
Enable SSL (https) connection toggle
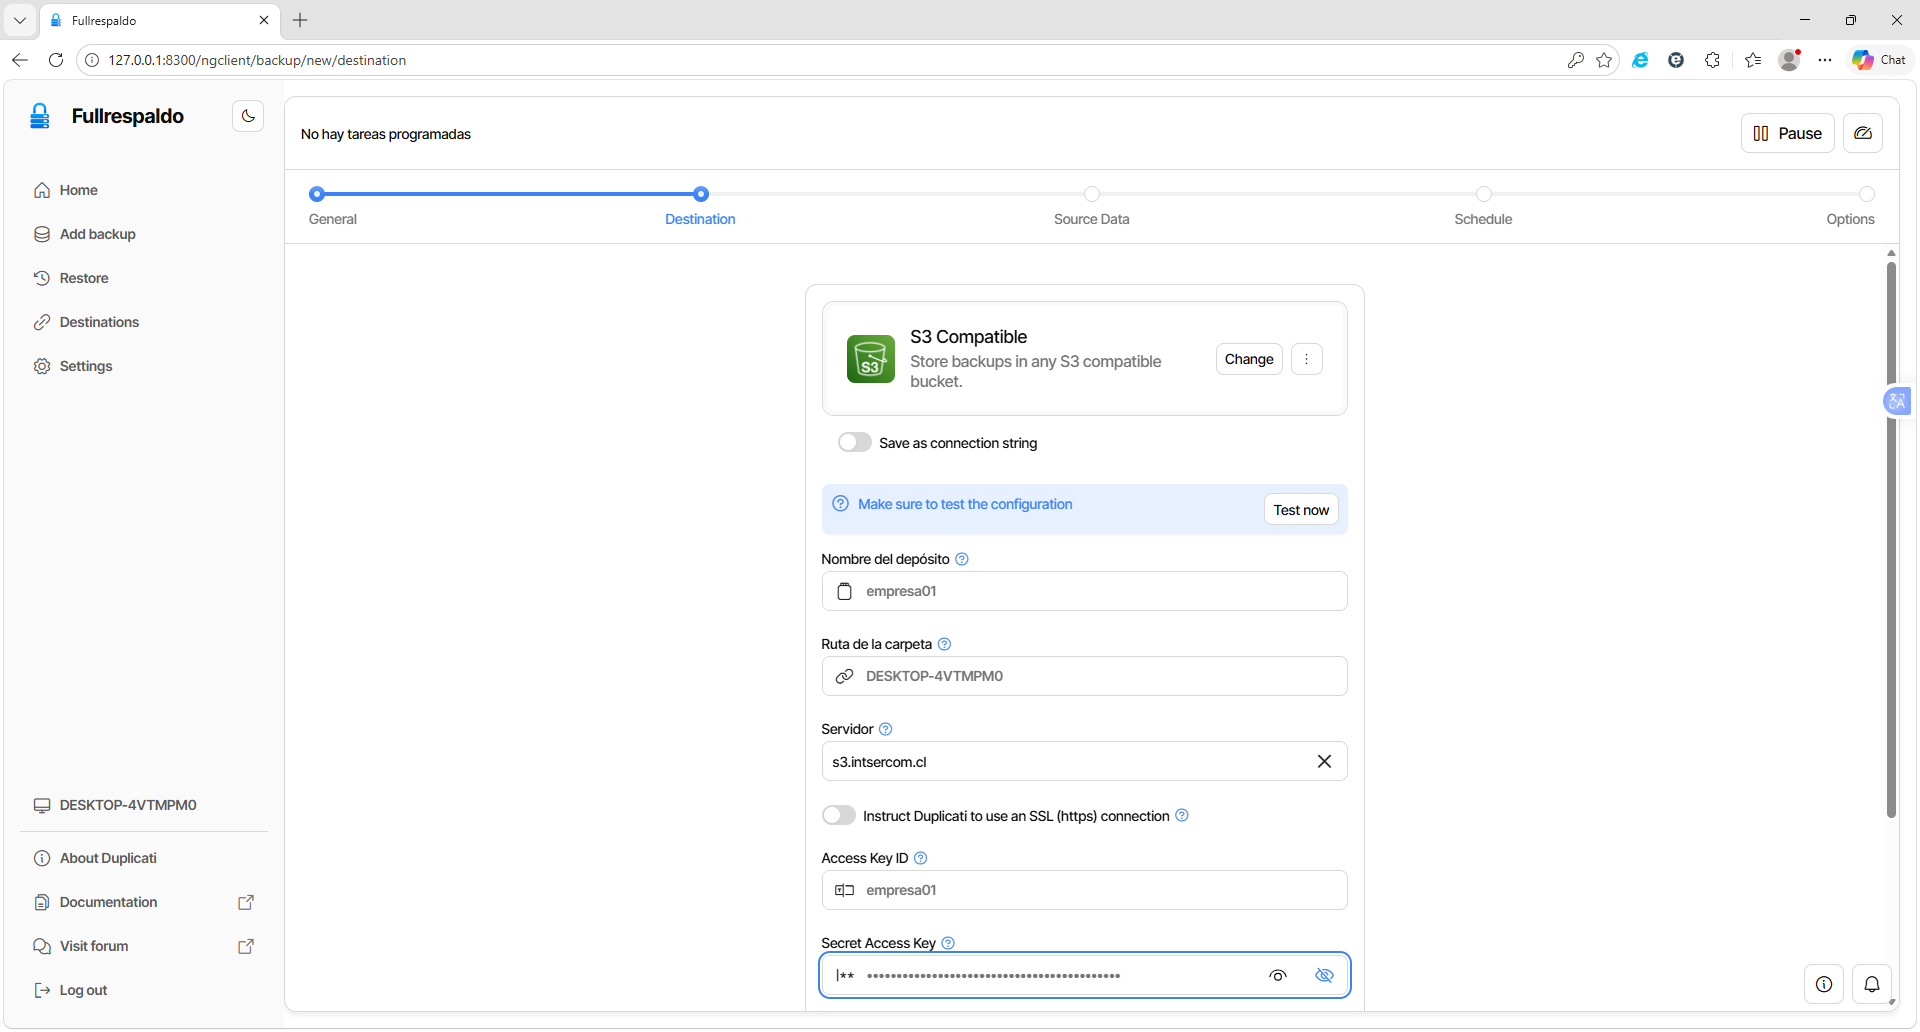[x=838, y=815]
